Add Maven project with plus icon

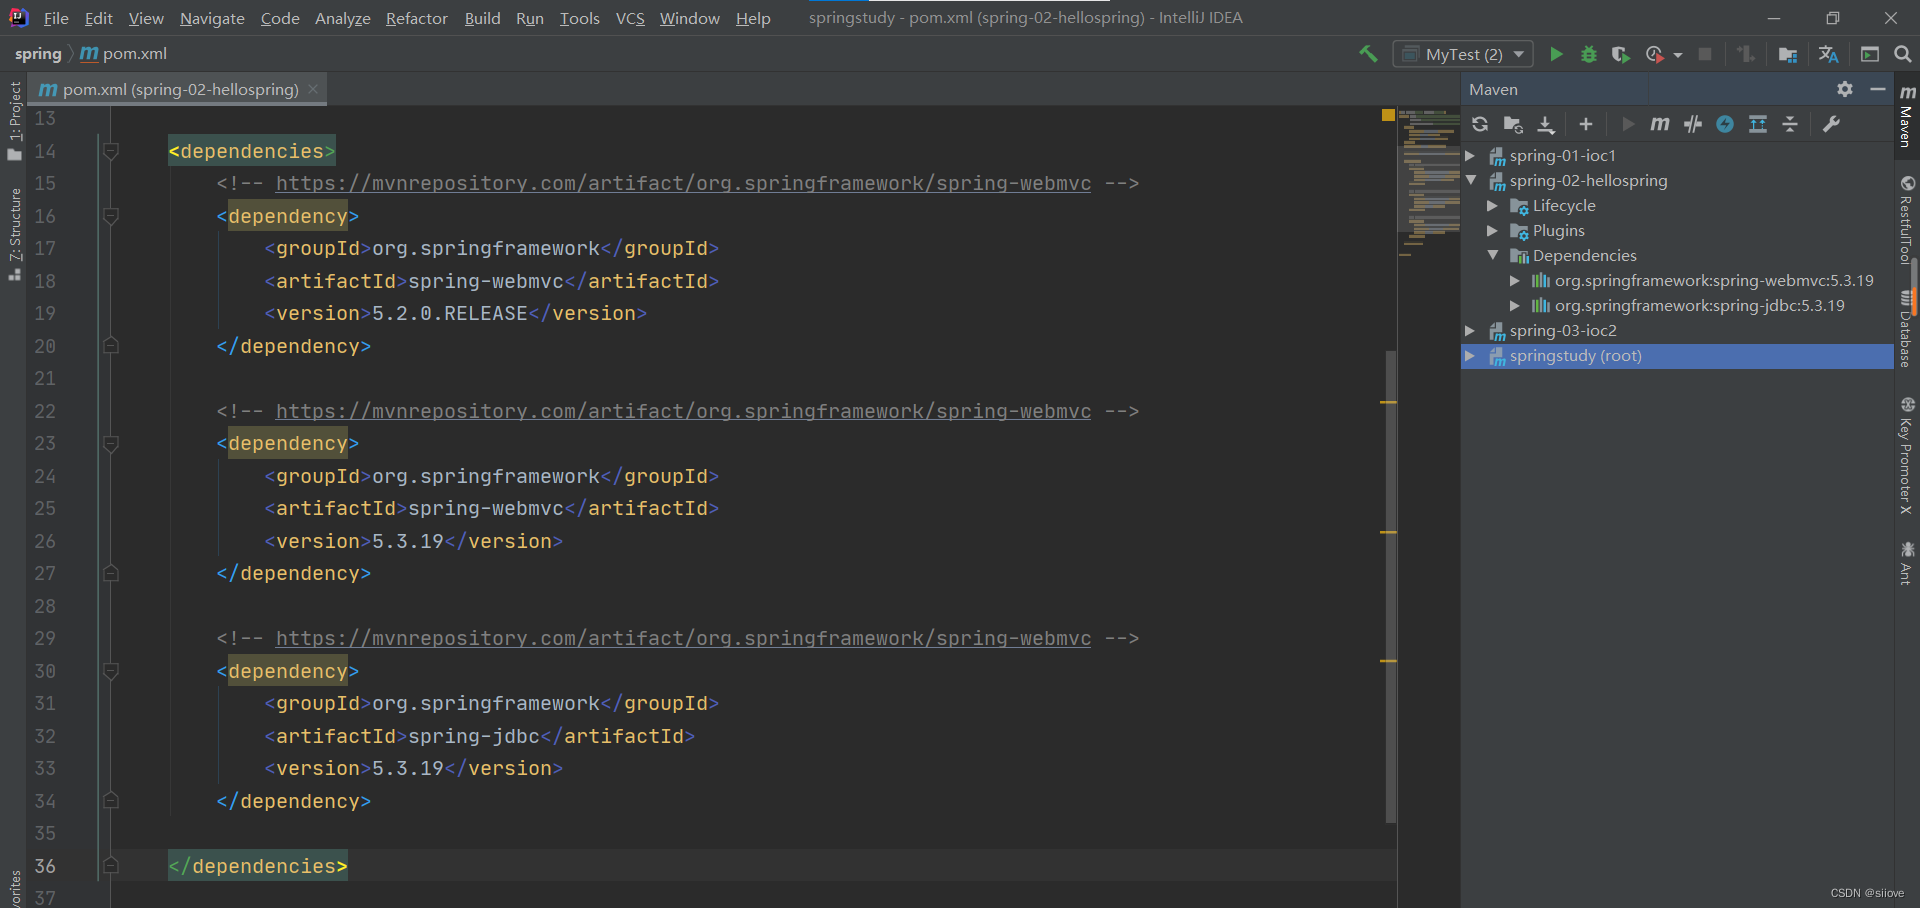tap(1586, 124)
